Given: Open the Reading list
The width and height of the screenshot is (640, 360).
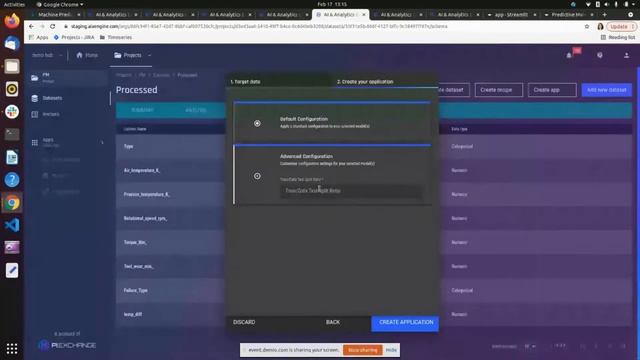Looking at the screenshot, I should (618, 37).
